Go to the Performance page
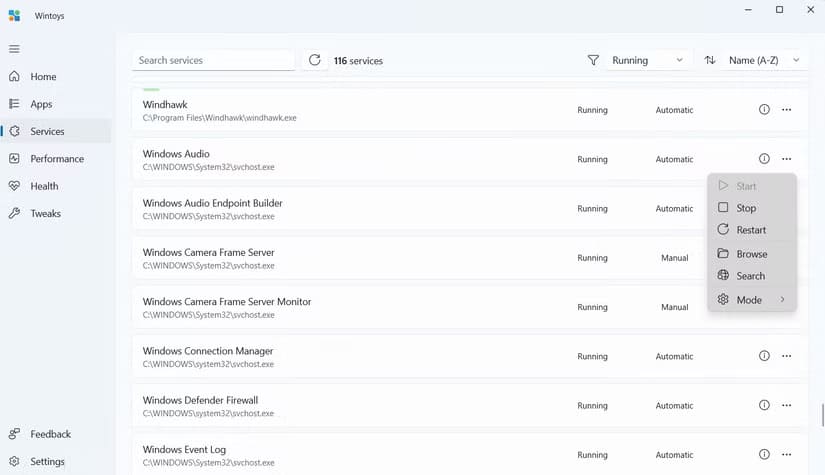Screen dimensions: 825x475 [57, 159]
